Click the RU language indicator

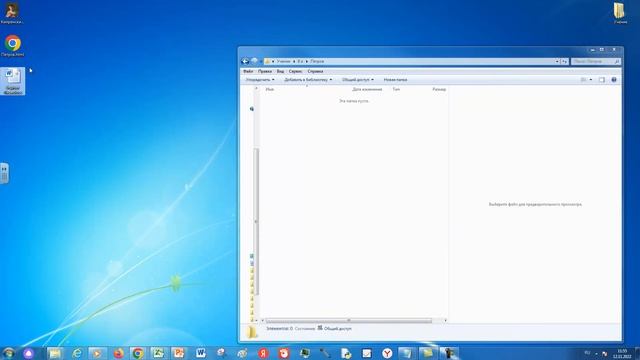[587, 353]
